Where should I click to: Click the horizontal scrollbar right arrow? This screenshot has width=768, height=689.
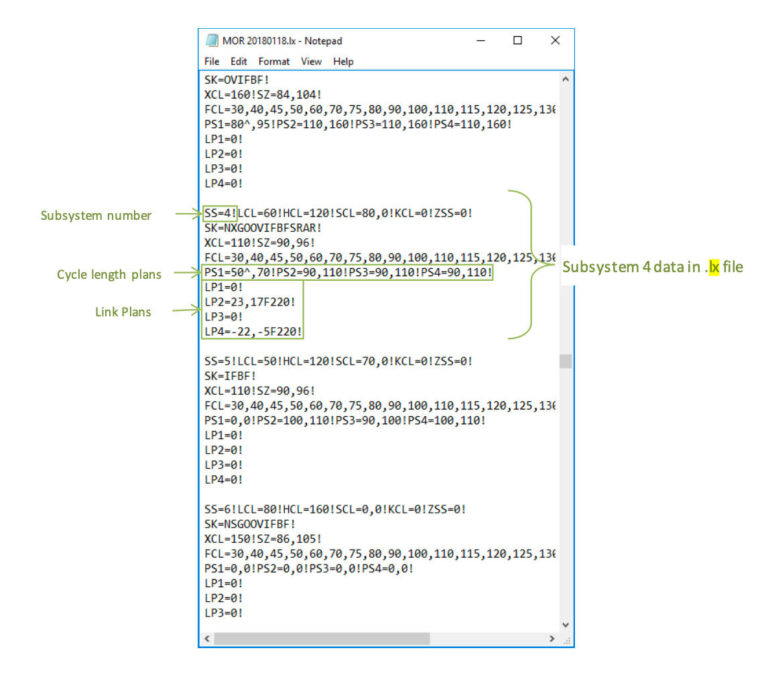551,639
